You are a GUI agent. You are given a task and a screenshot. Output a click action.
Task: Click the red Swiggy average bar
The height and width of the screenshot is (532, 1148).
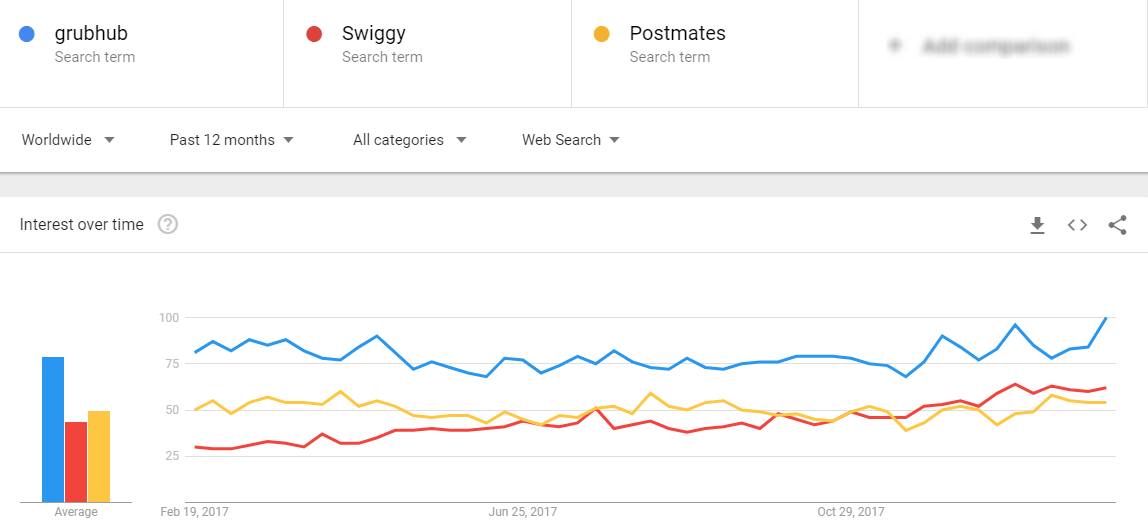pos(76,461)
